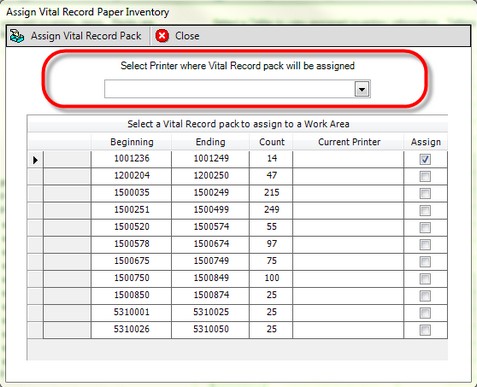Screen dimensions: 477x387
Task: Check Assign for pack 5310001
Action: [425, 313]
